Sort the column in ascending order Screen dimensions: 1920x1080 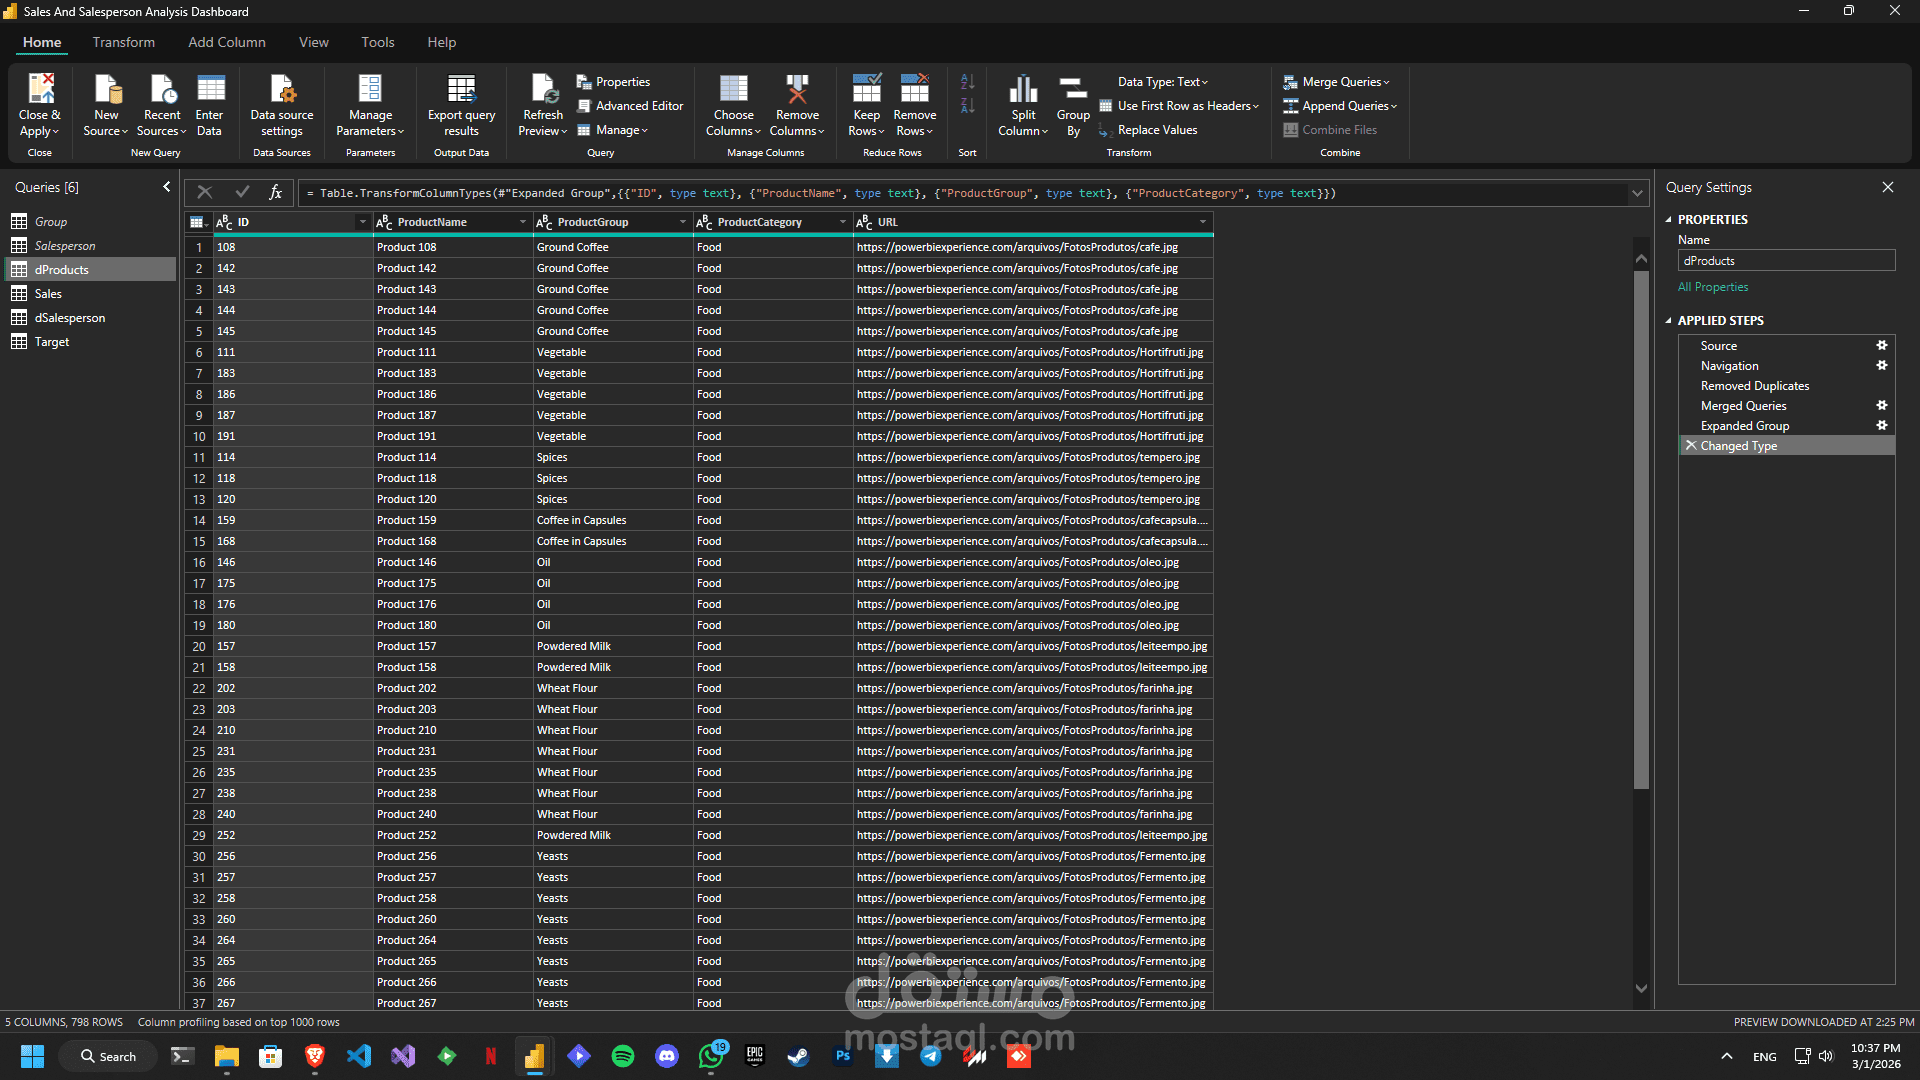[x=967, y=82]
